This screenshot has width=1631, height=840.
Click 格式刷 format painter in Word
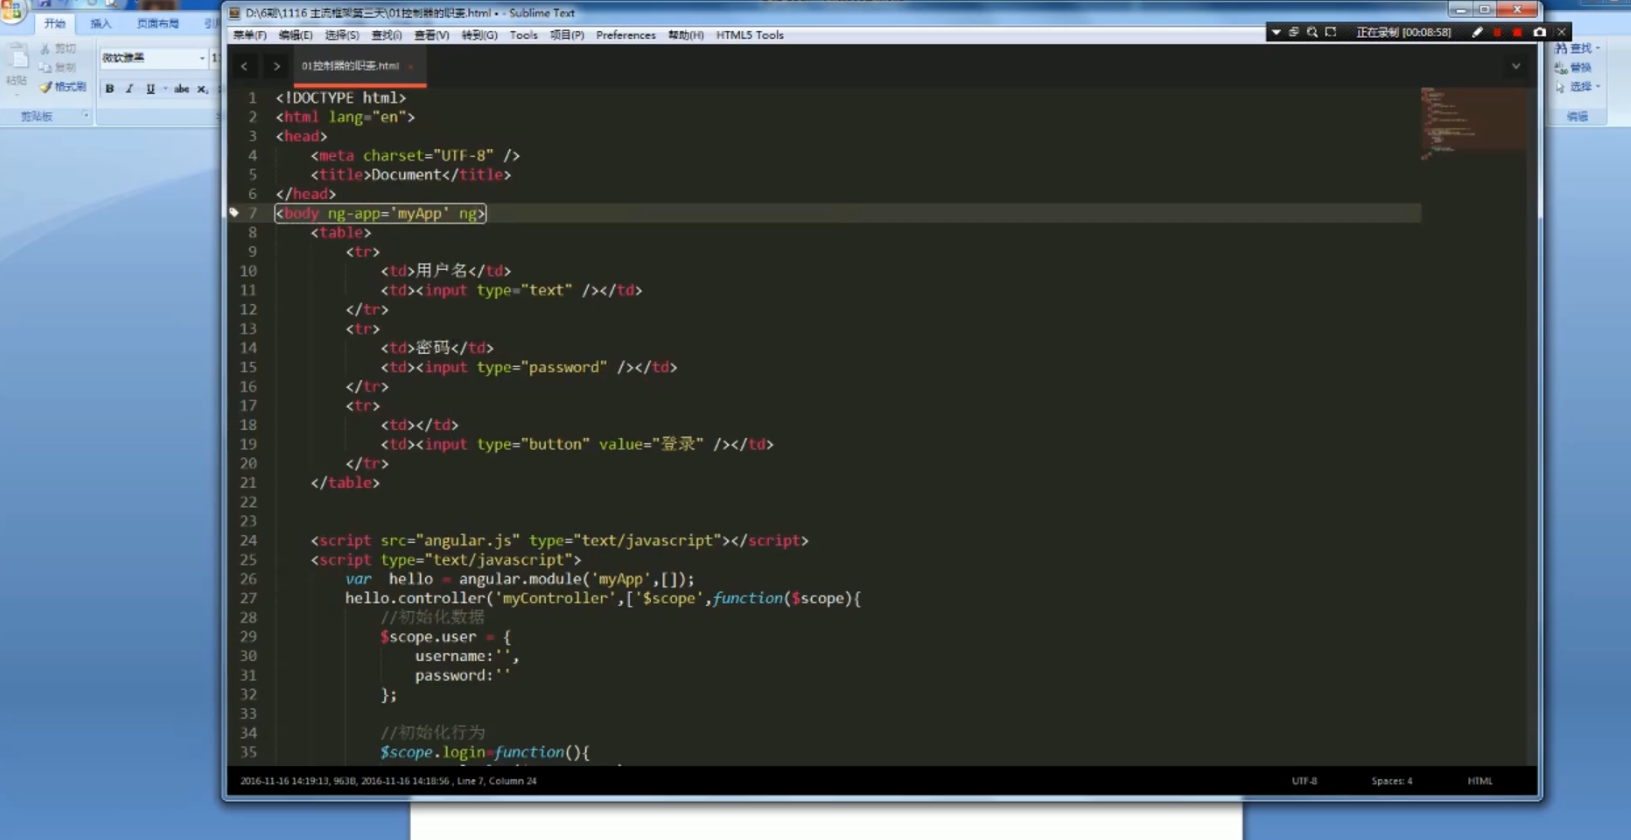63,87
